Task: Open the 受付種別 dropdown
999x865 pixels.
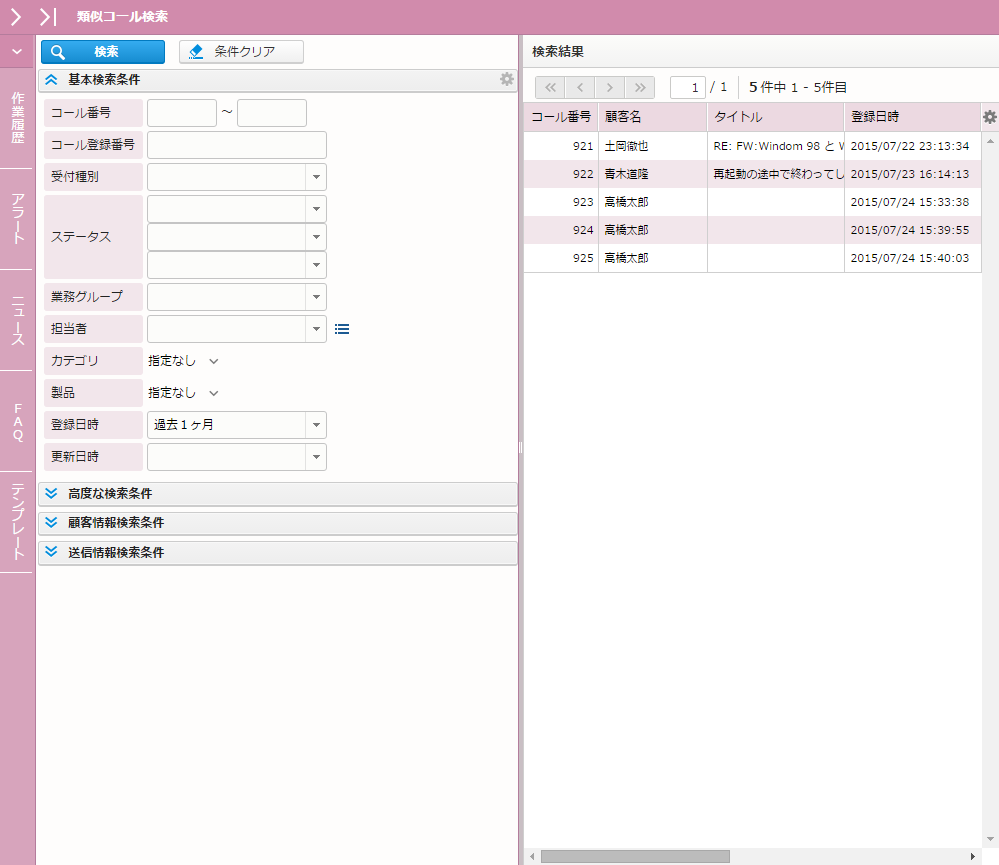Action: (x=316, y=177)
